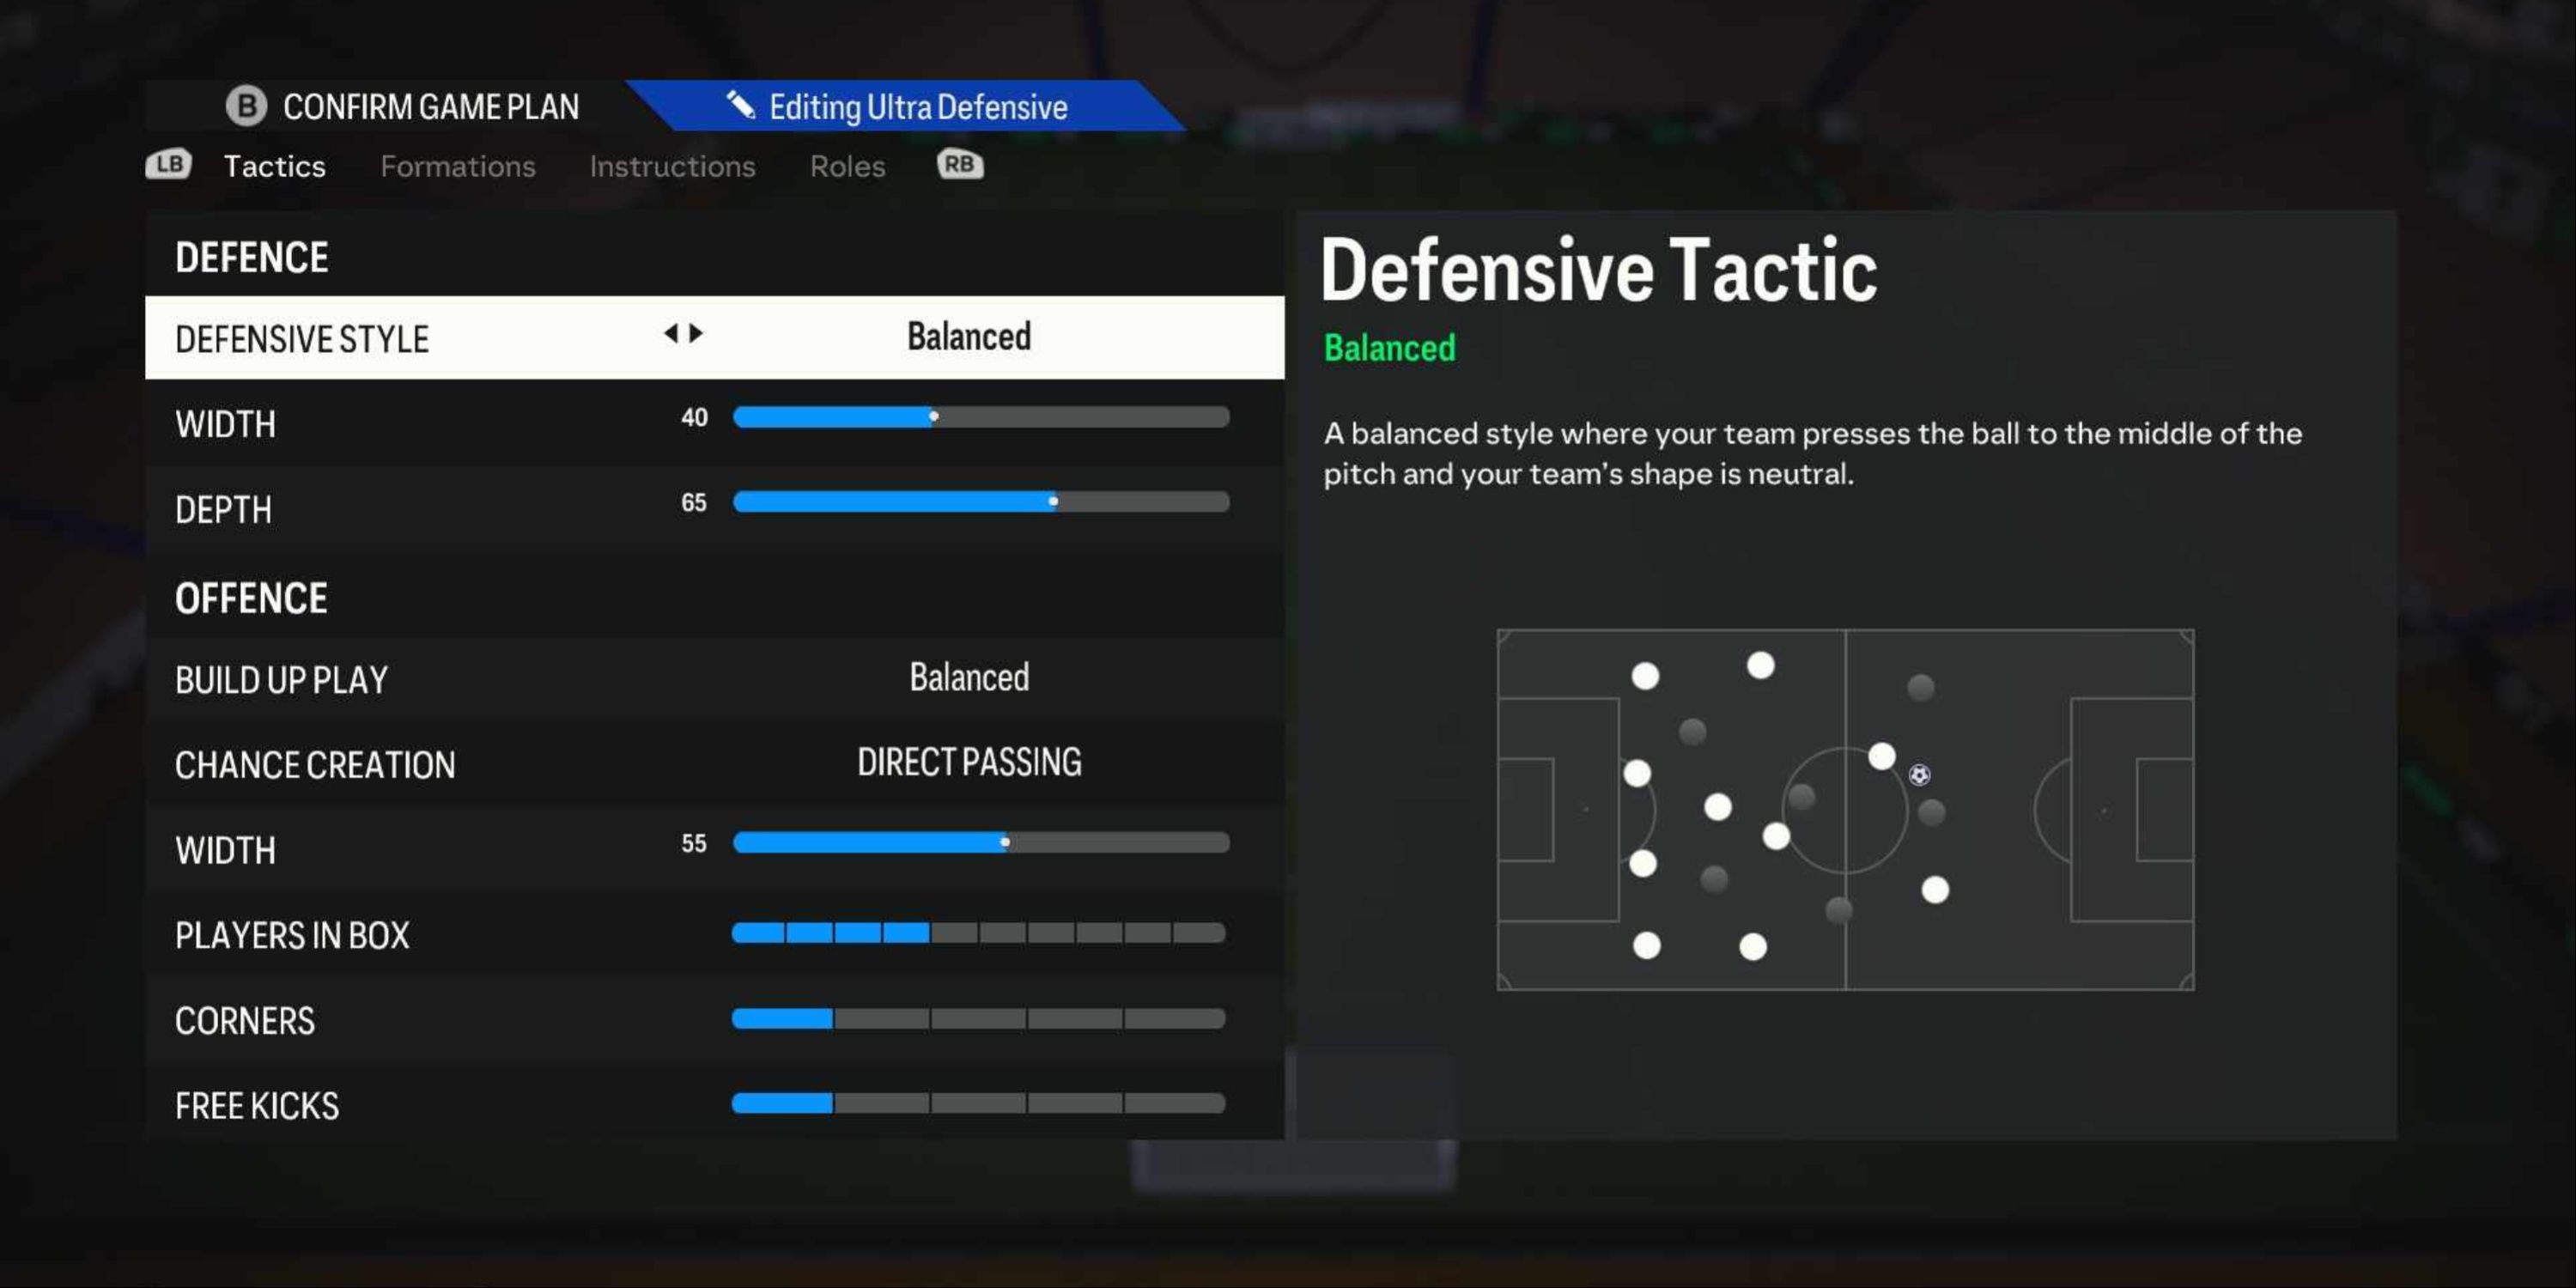Click the pitch diagram preview
Viewport: 2576px width, 1288px height.
1844,806
